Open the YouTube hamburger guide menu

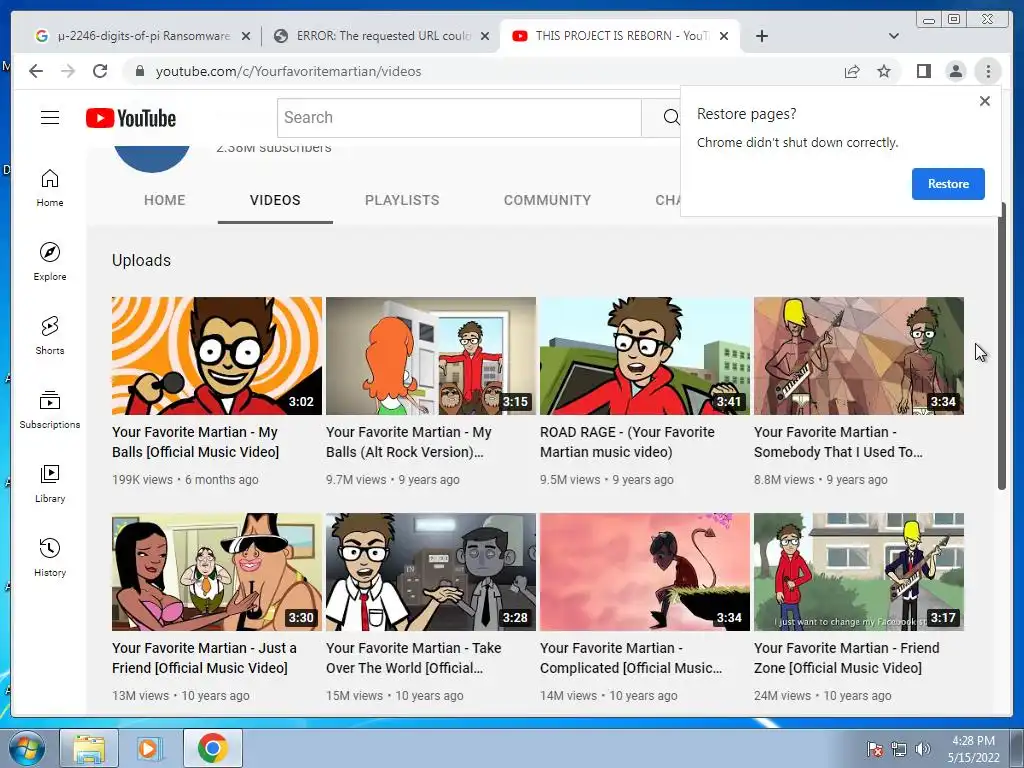point(50,118)
